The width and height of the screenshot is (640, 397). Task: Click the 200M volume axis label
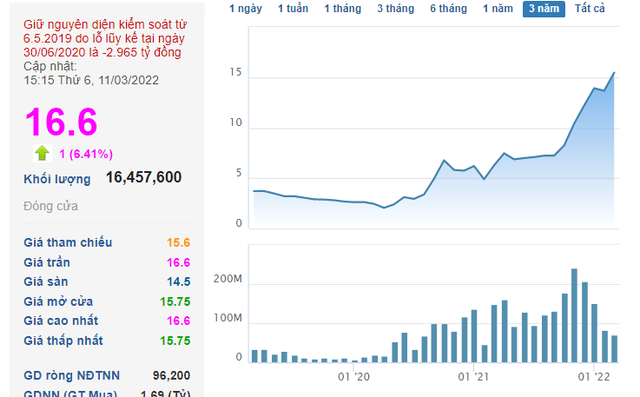228,279
